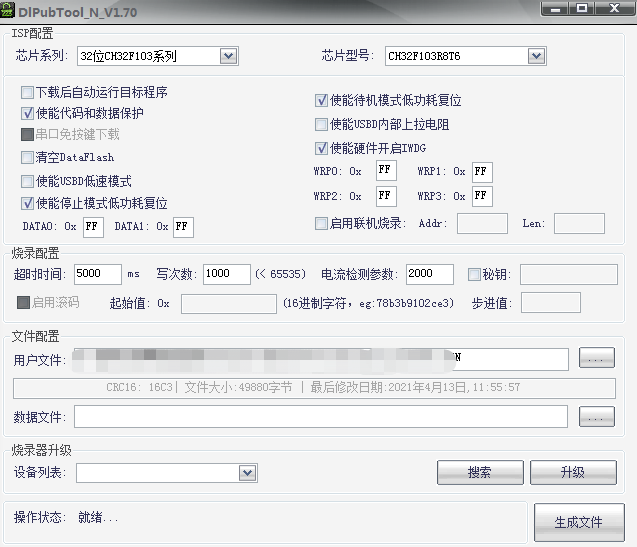Browse for user file with '...' button

coord(596,358)
